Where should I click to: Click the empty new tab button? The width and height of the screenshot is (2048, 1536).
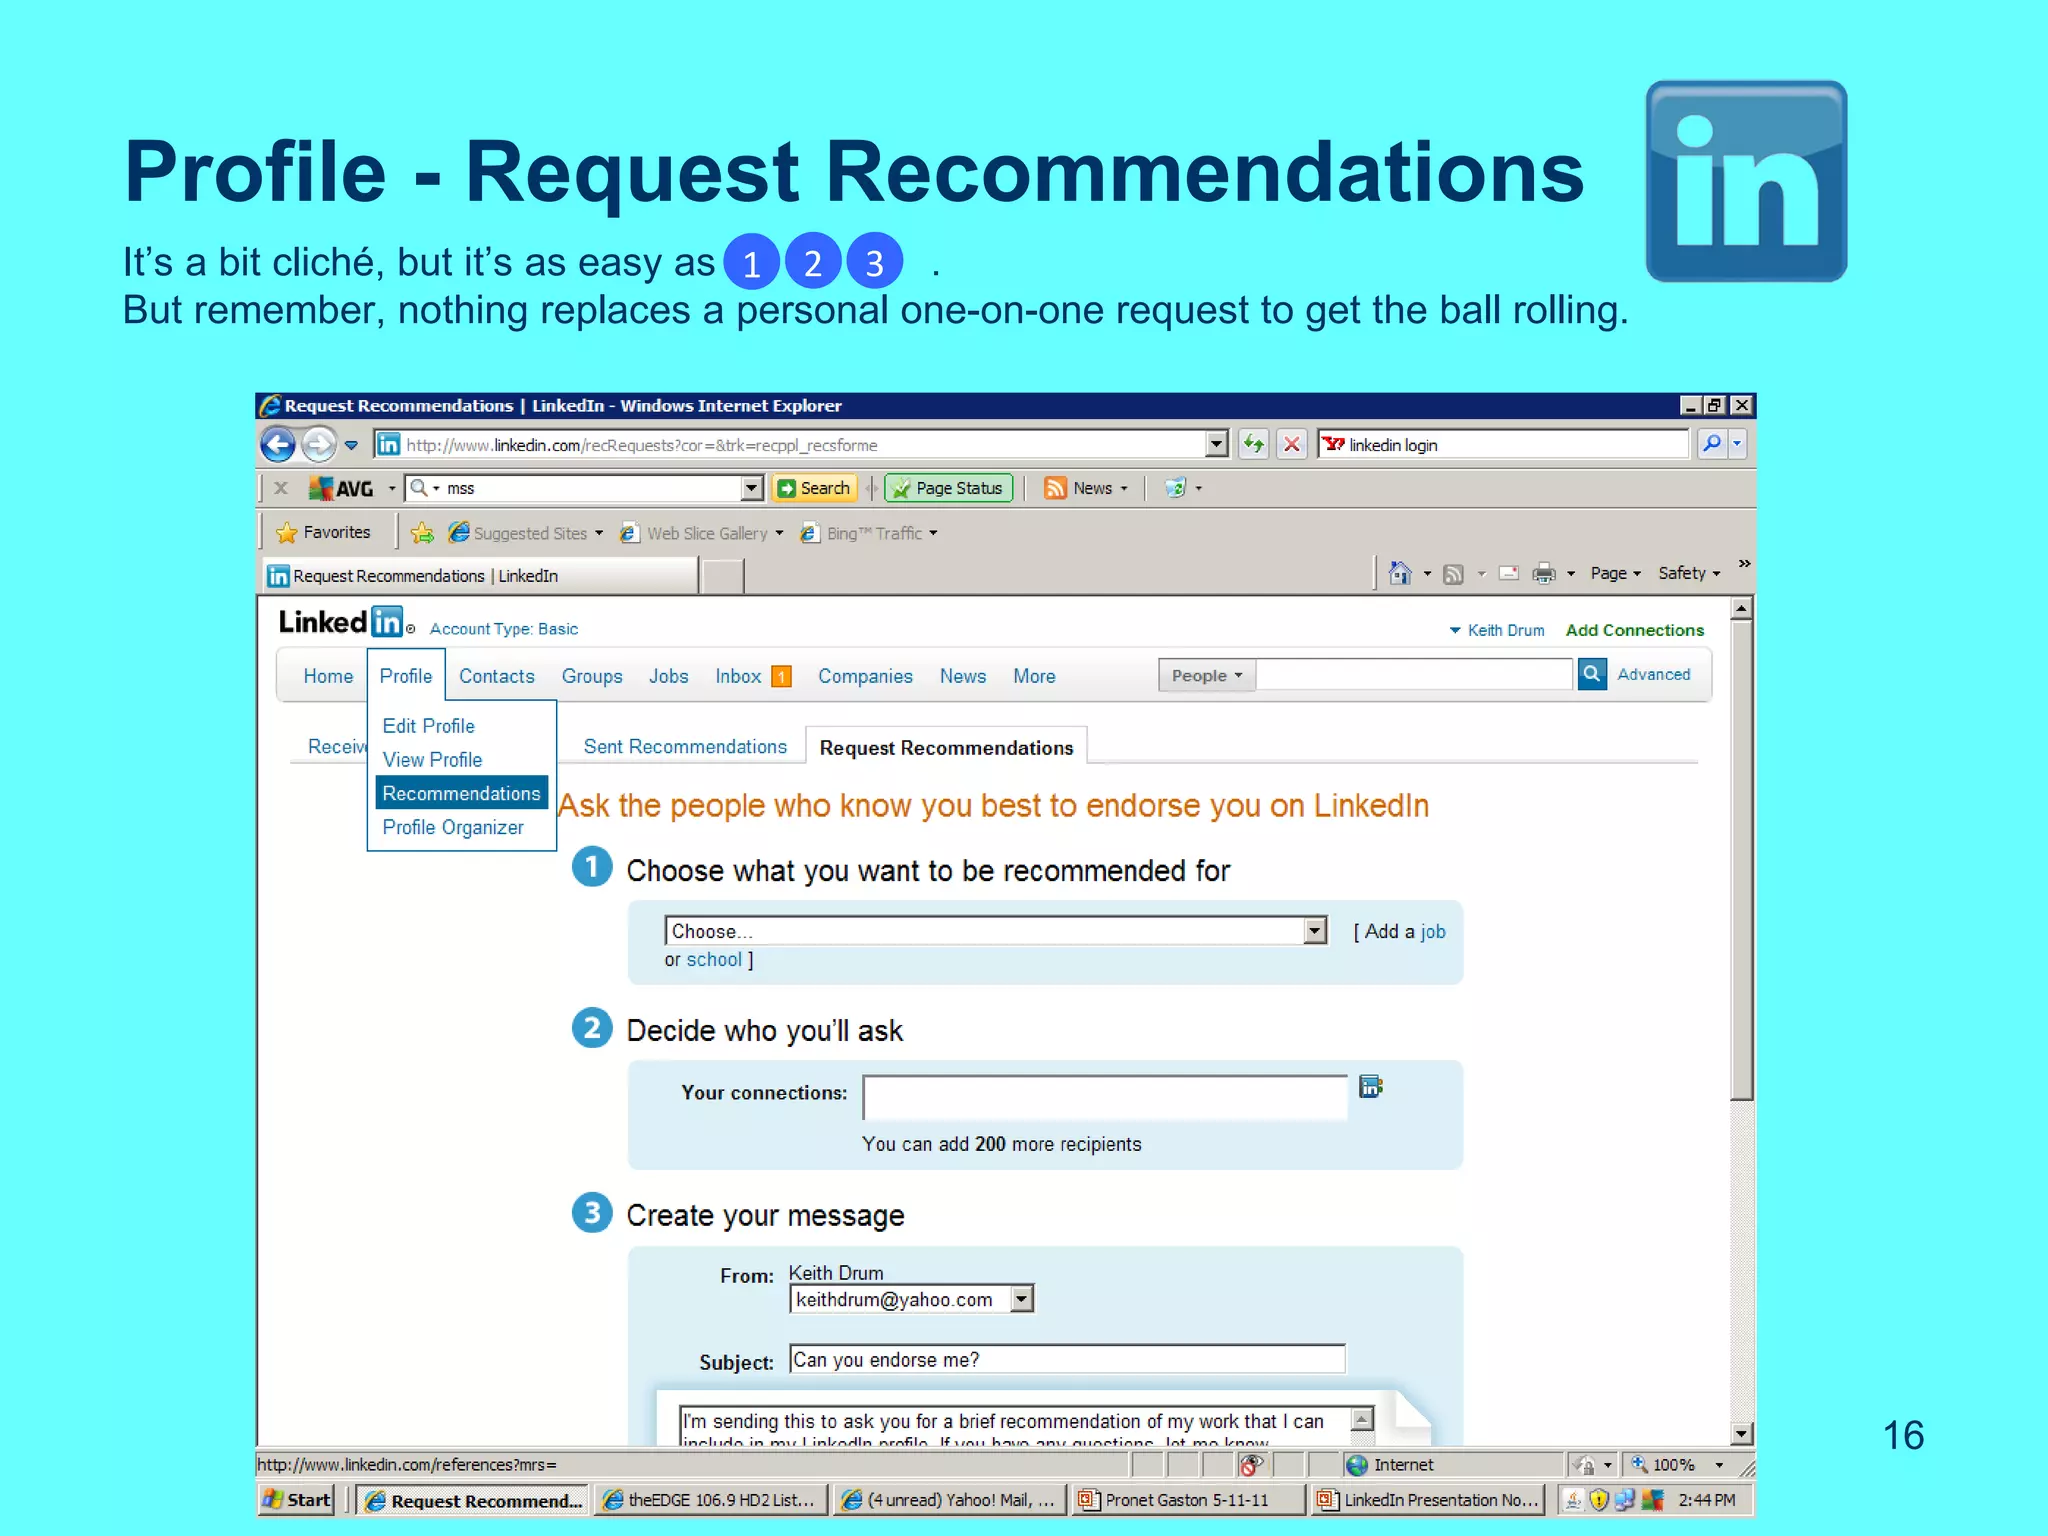coord(723,577)
